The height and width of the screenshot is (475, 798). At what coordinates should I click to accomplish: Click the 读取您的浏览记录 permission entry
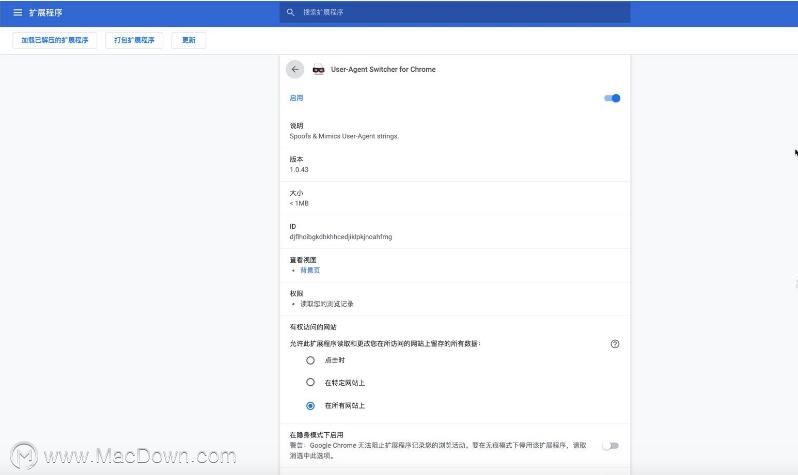327,304
